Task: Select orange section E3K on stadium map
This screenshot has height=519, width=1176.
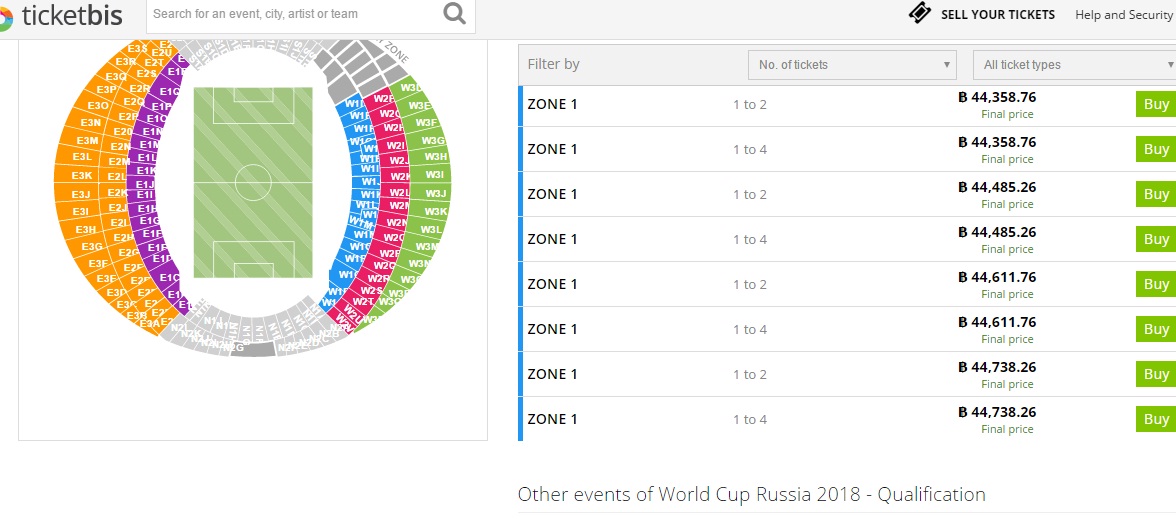Action: pos(81,176)
